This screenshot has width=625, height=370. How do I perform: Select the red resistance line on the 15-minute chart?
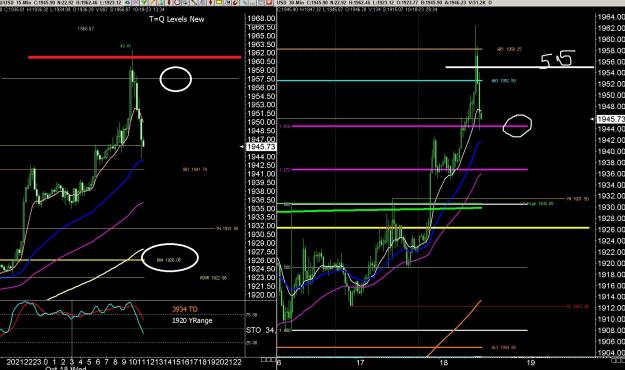pyautogui.click(x=134, y=57)
